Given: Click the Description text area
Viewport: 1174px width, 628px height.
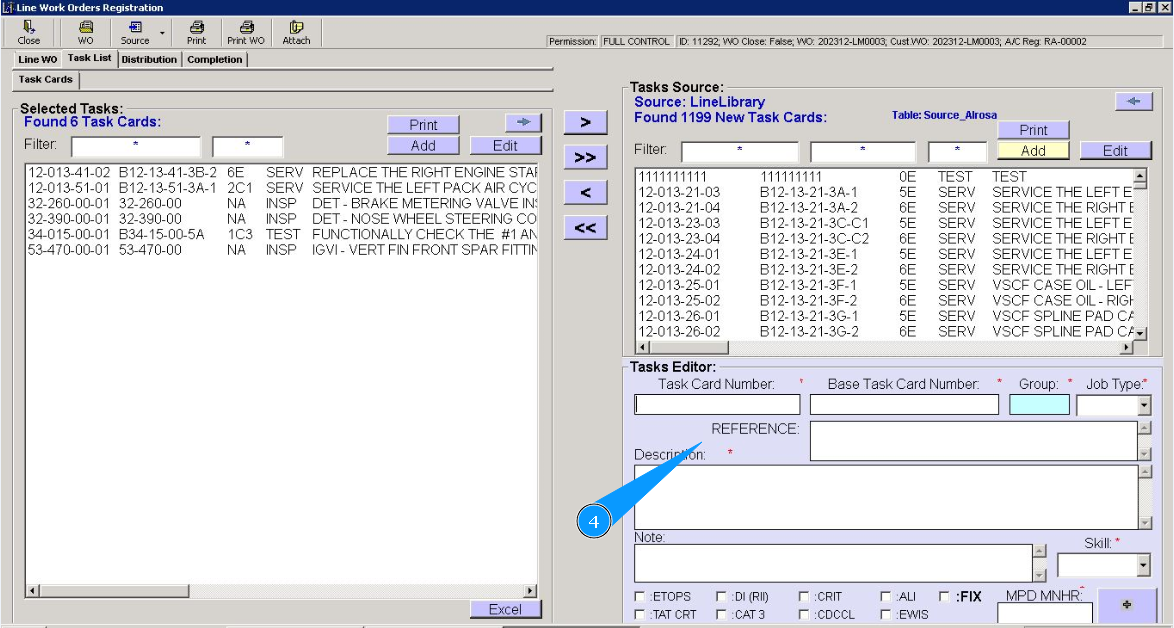Looking at the screenshot, I should click(886, 498).
